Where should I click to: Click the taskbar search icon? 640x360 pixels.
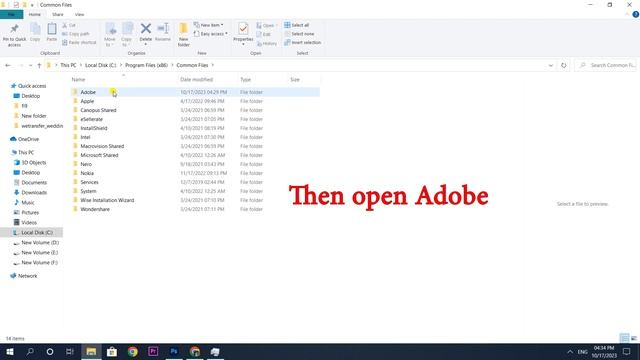30,351
